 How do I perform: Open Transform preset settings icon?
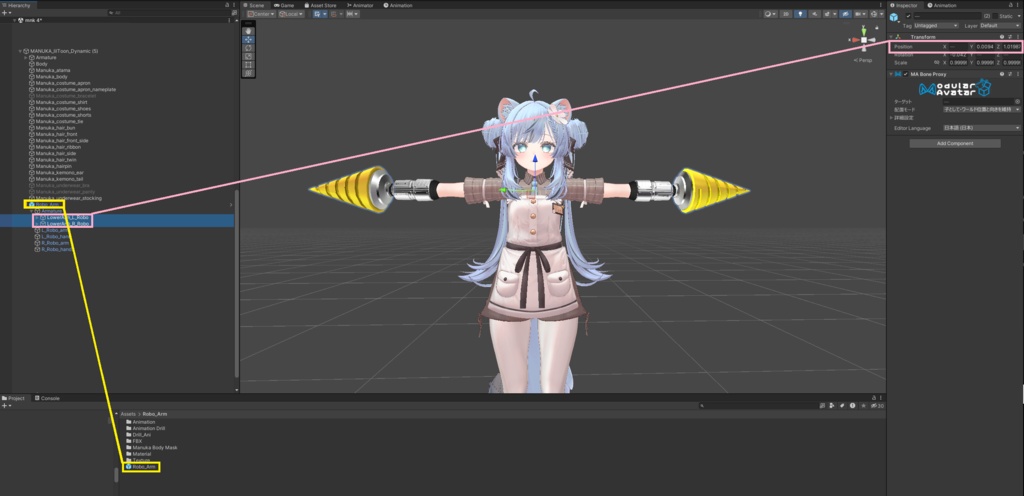[x=1010, y=37]
